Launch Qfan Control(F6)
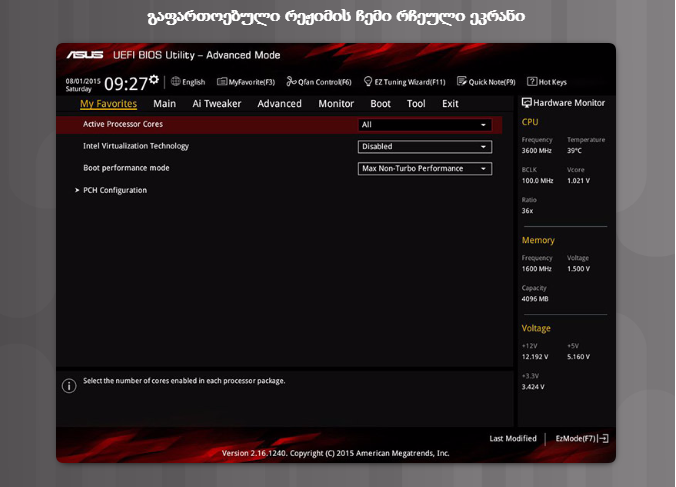The image size is (676, 487). coord(319,82)
